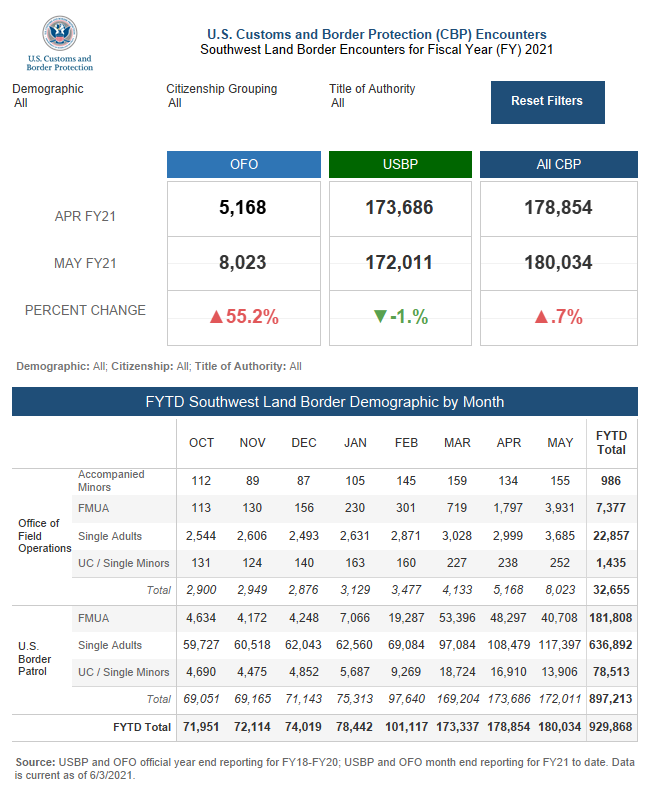Click Border Patrol FMUA March value 53,396

457,618
